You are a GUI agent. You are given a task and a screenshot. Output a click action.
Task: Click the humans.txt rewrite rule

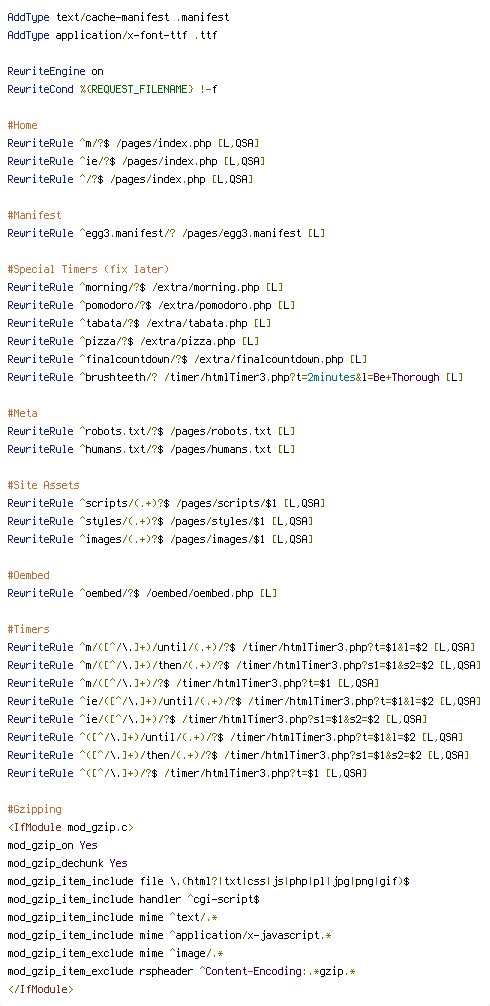(151, 448)
